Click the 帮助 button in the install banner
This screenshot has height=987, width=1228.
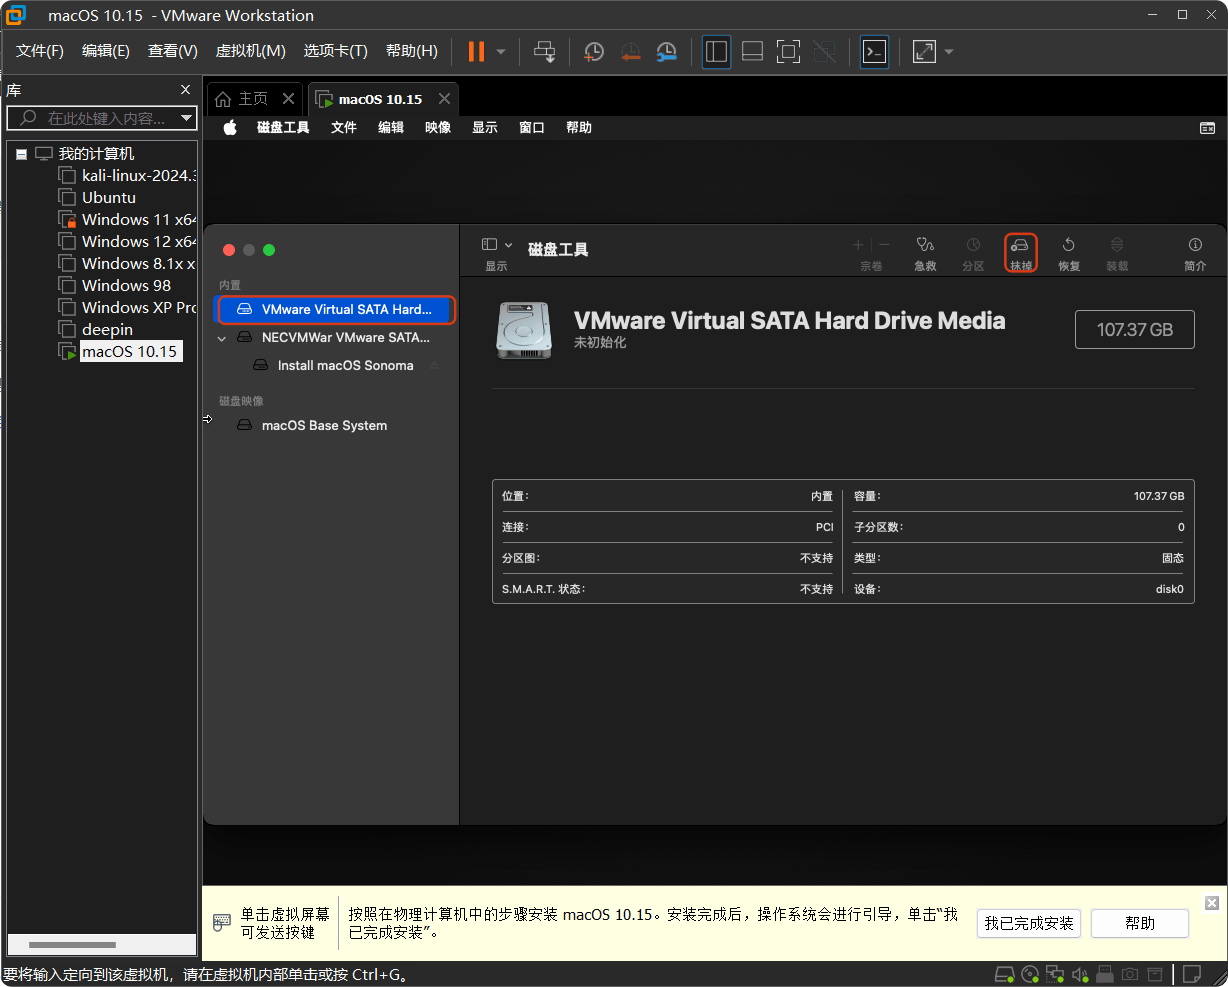click(x=1140, y=923)
